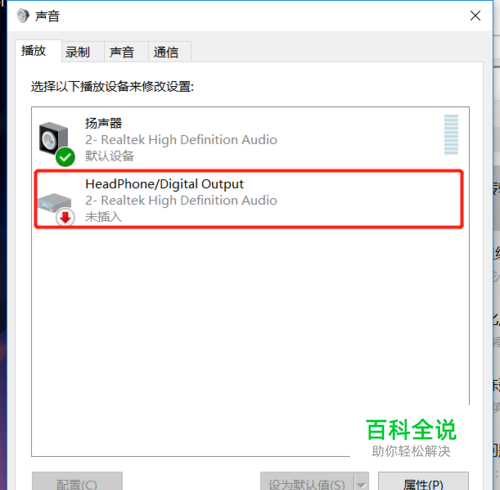This screenshot has width=500, height=490.
Task: Click the 百科全说 watermark logo
Action: [x=411, y=430]
